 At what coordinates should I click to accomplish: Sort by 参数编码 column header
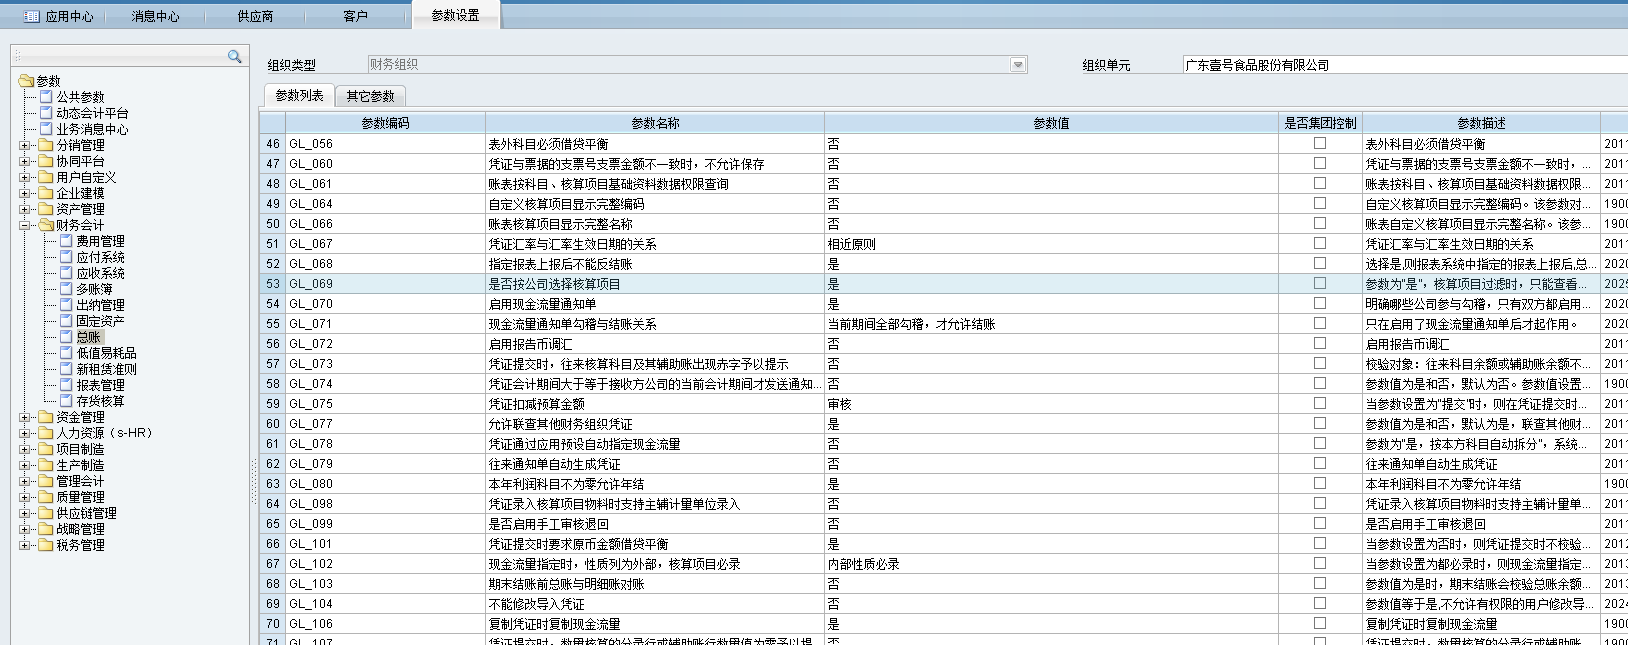click(385, 123)
